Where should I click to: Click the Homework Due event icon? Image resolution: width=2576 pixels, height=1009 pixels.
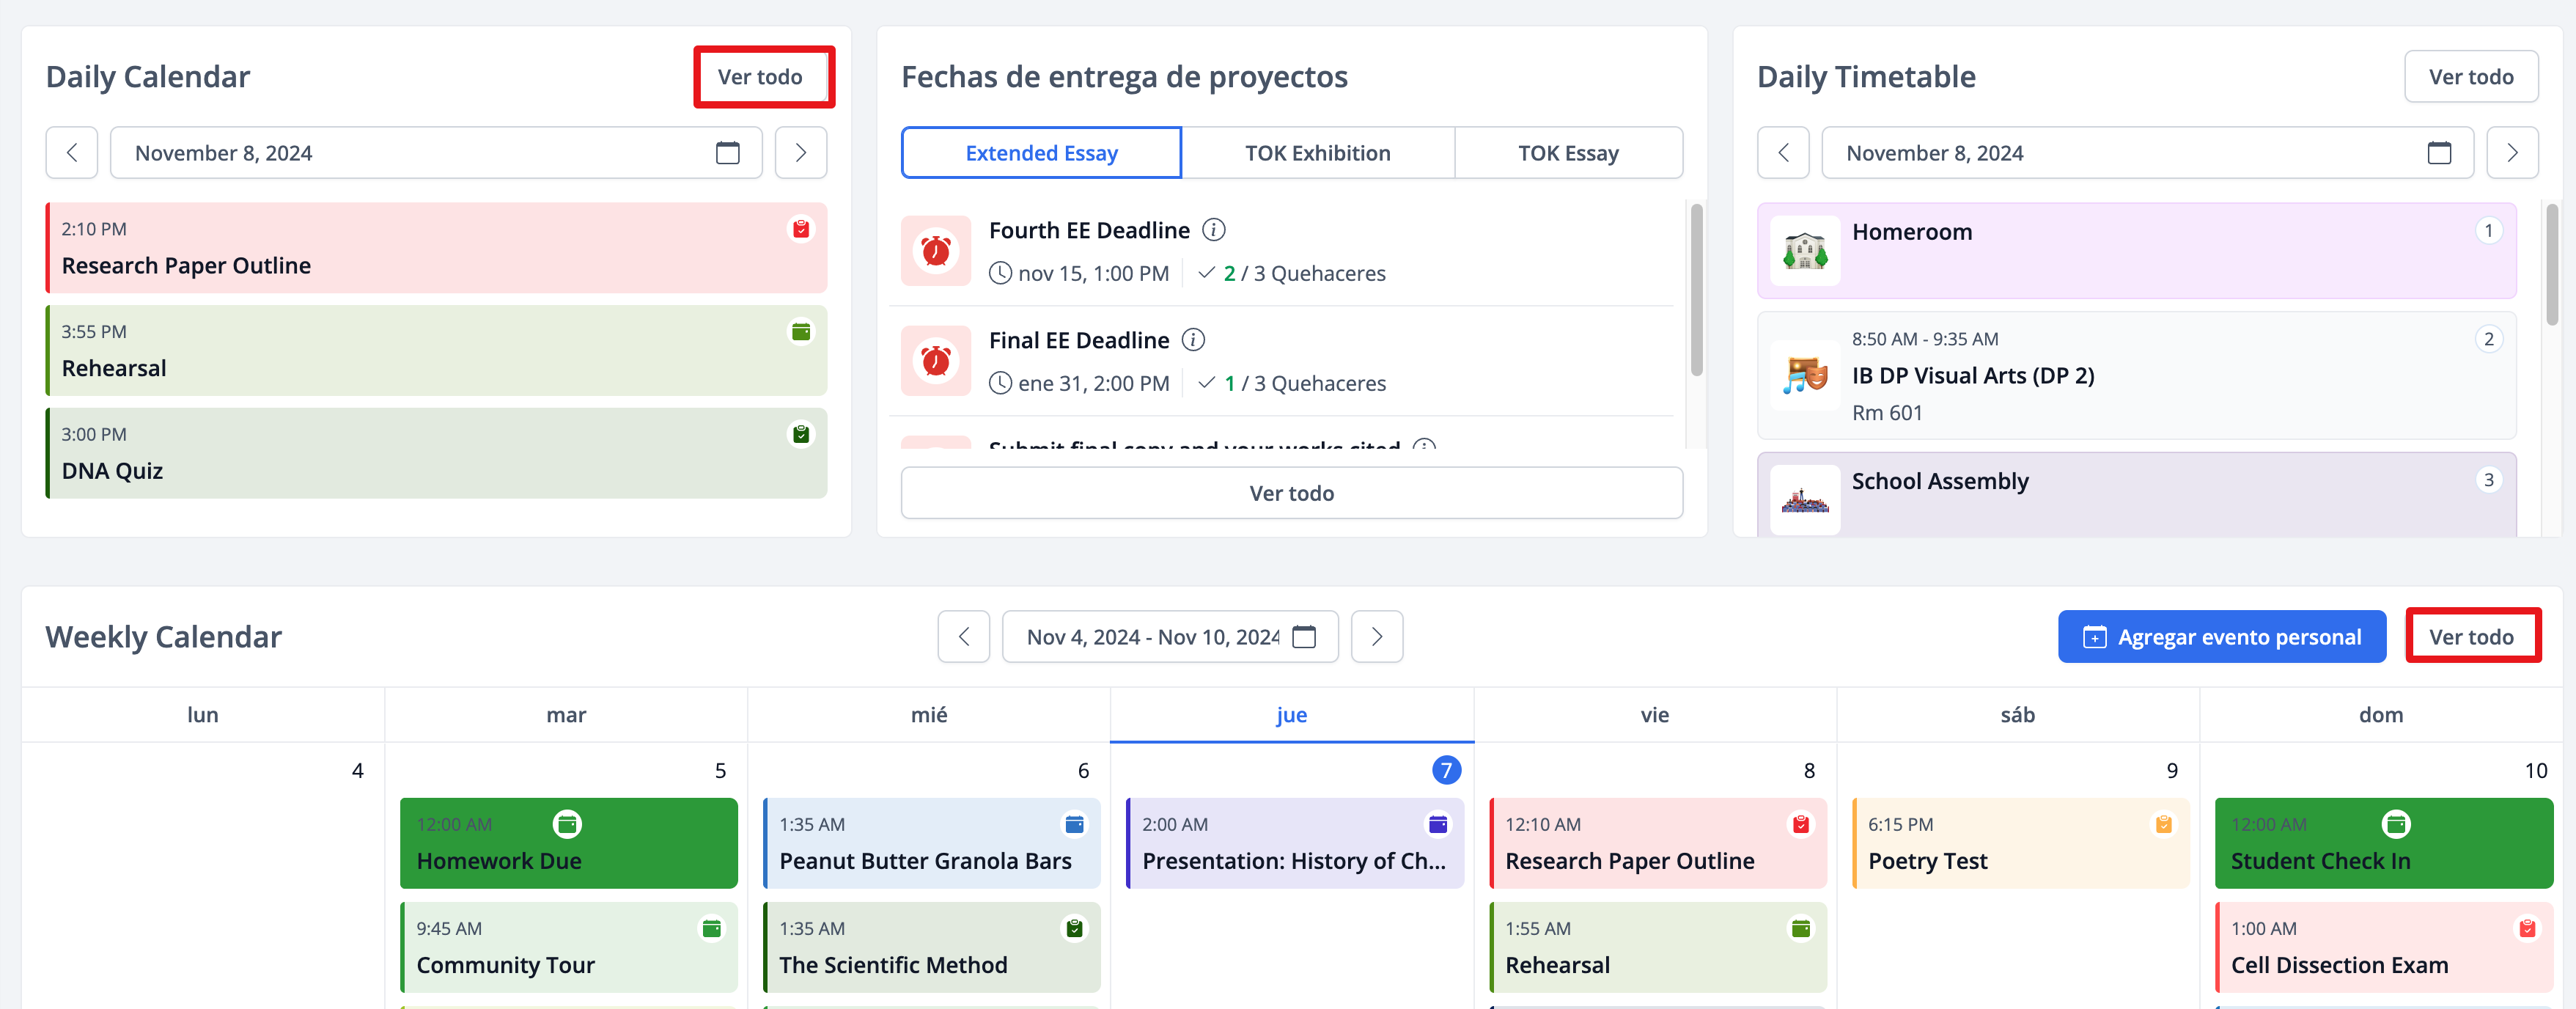coord(567,824)
